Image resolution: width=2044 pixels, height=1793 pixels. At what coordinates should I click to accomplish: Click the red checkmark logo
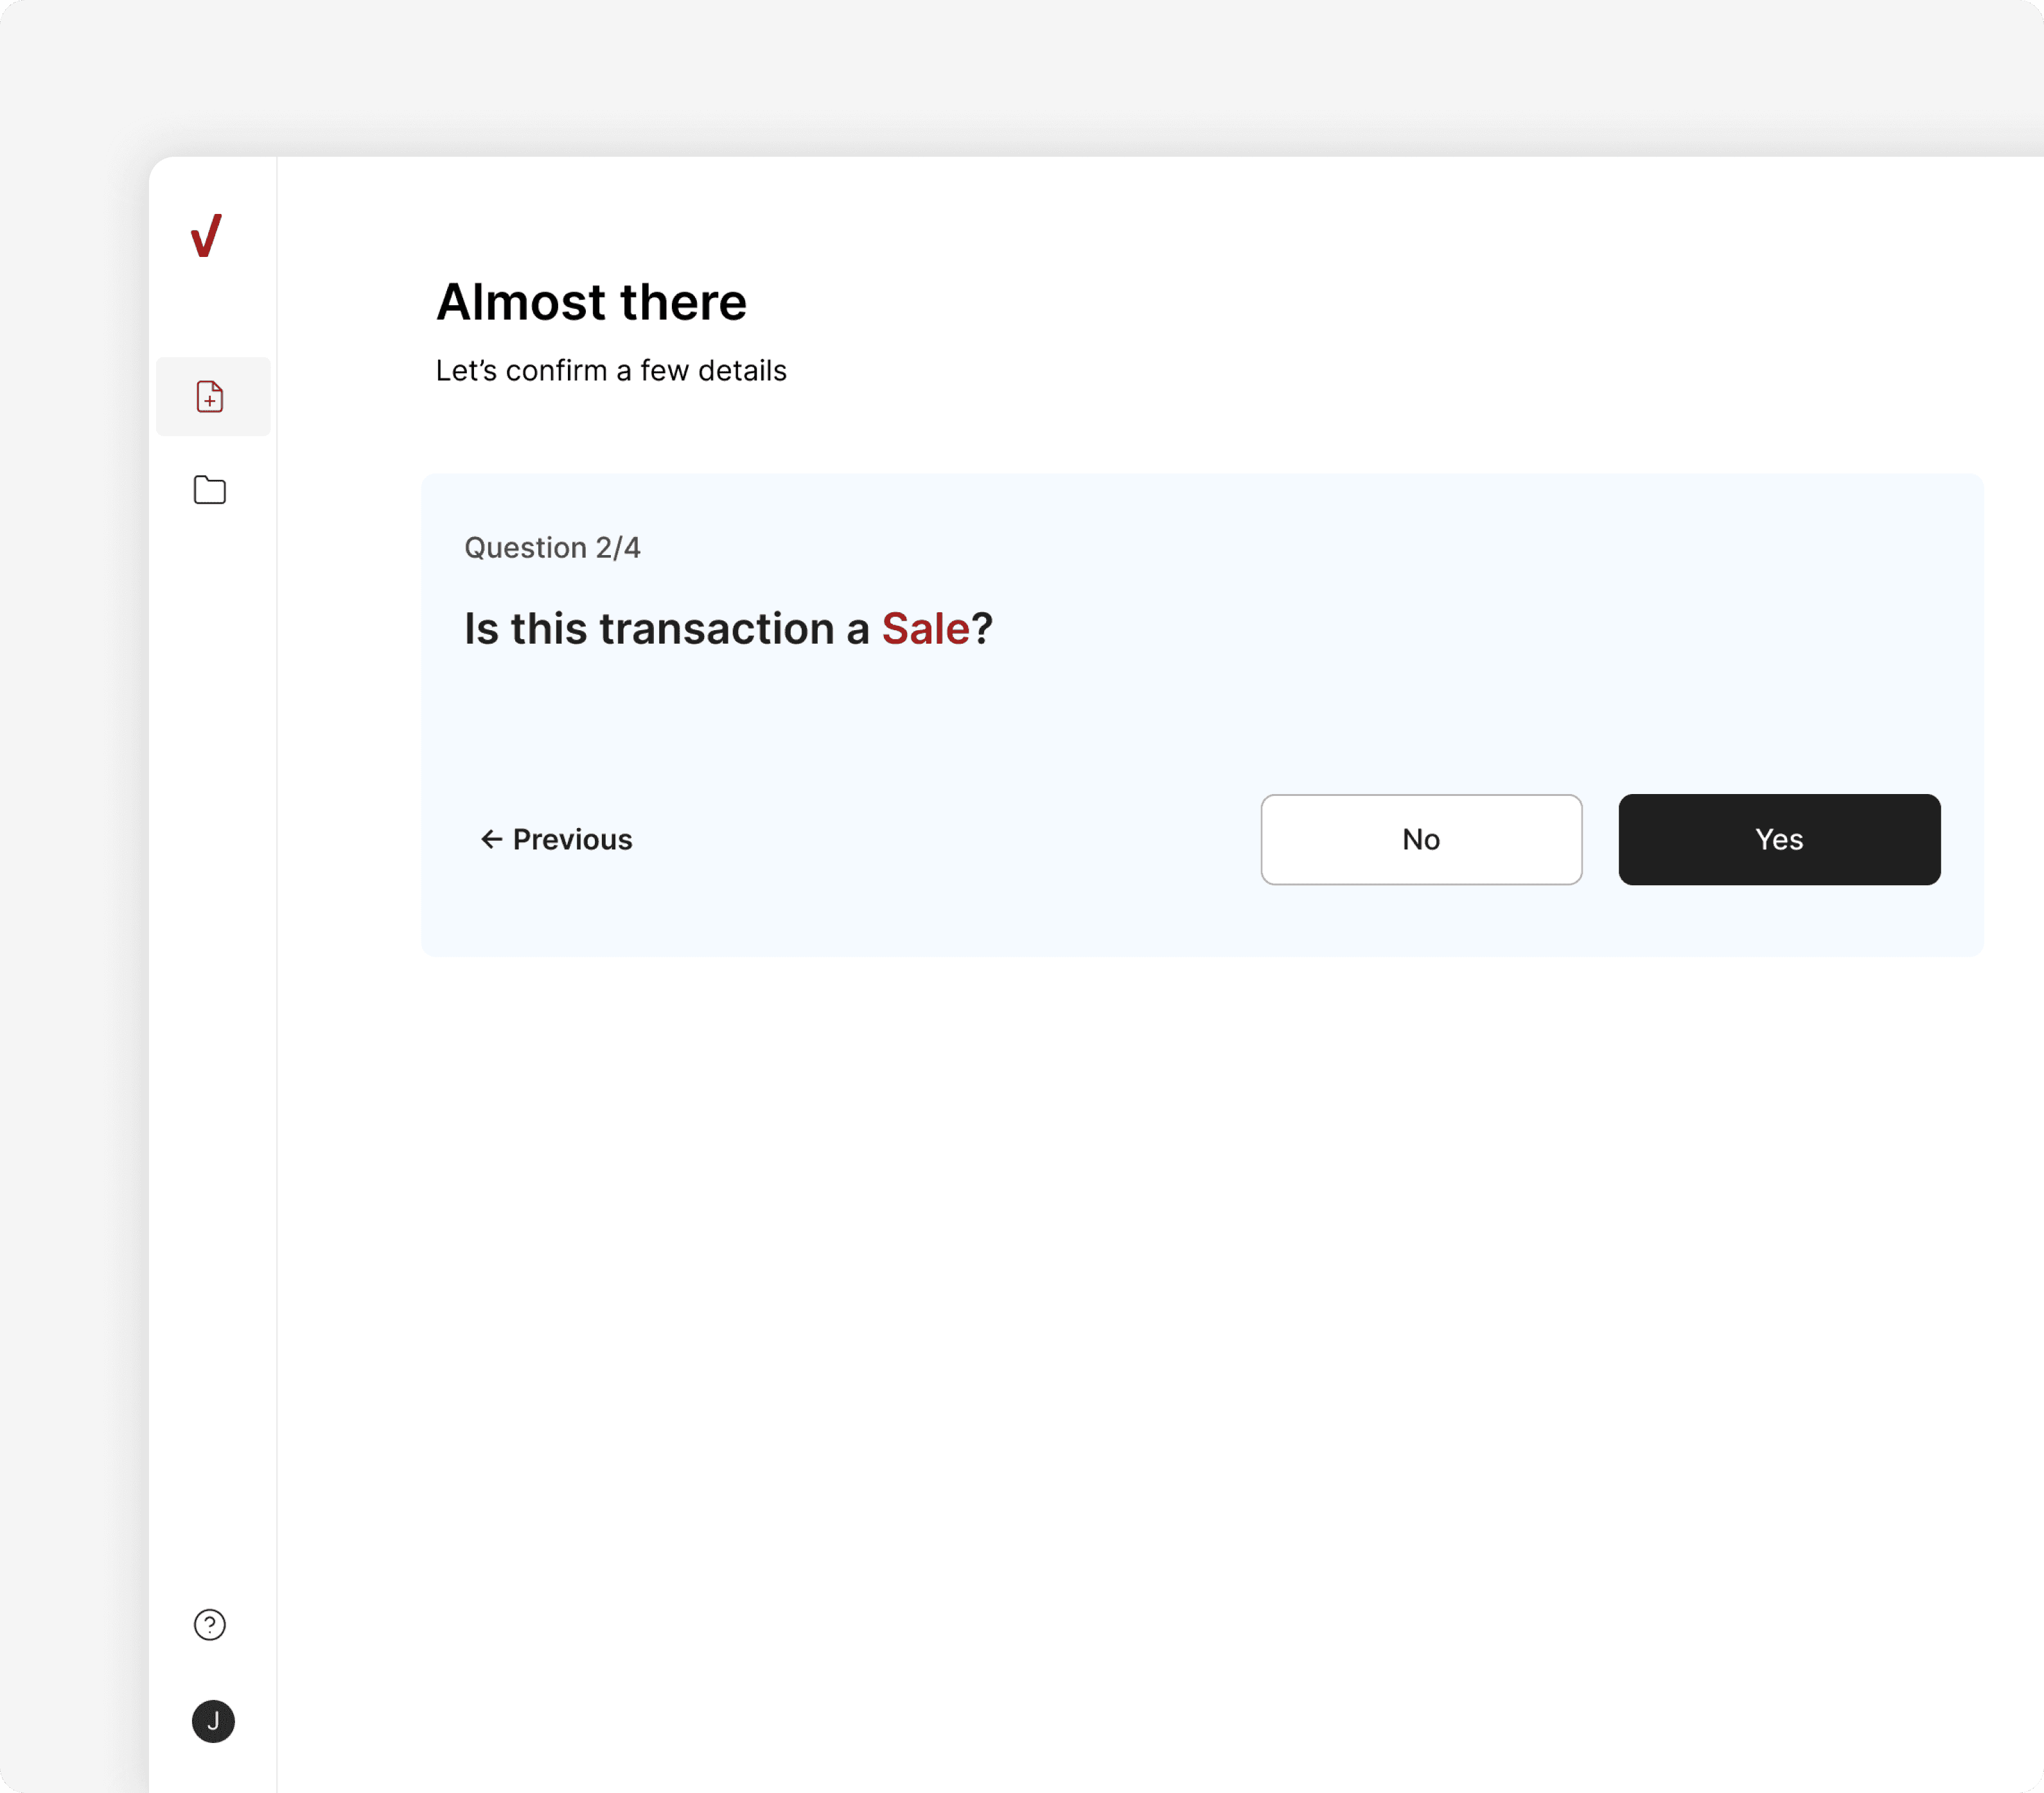[x=206, y=236]
